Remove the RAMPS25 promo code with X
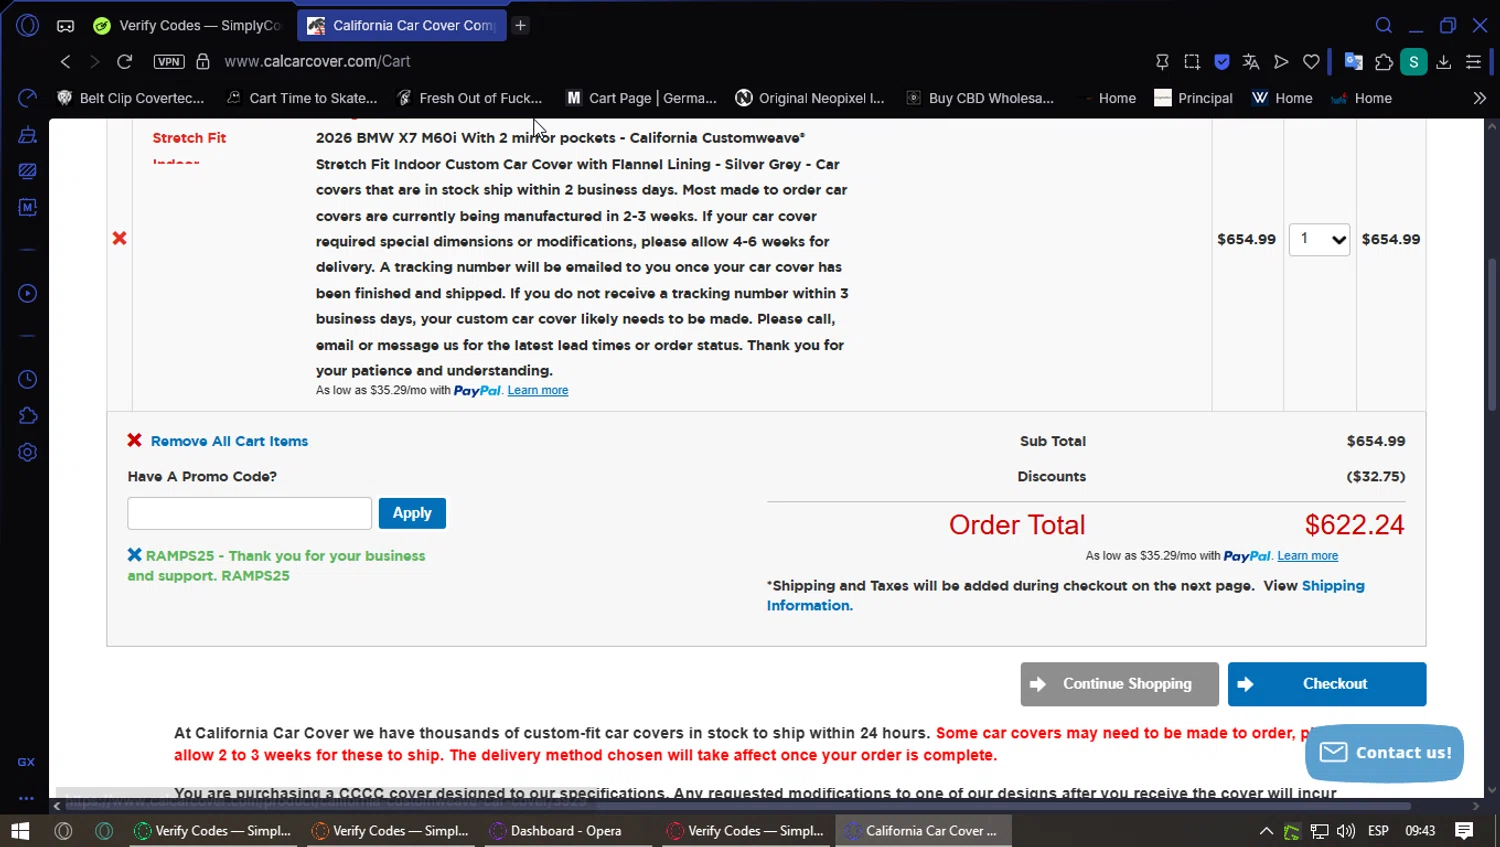The image size is (1500, 847). click(x=134, y=555)
